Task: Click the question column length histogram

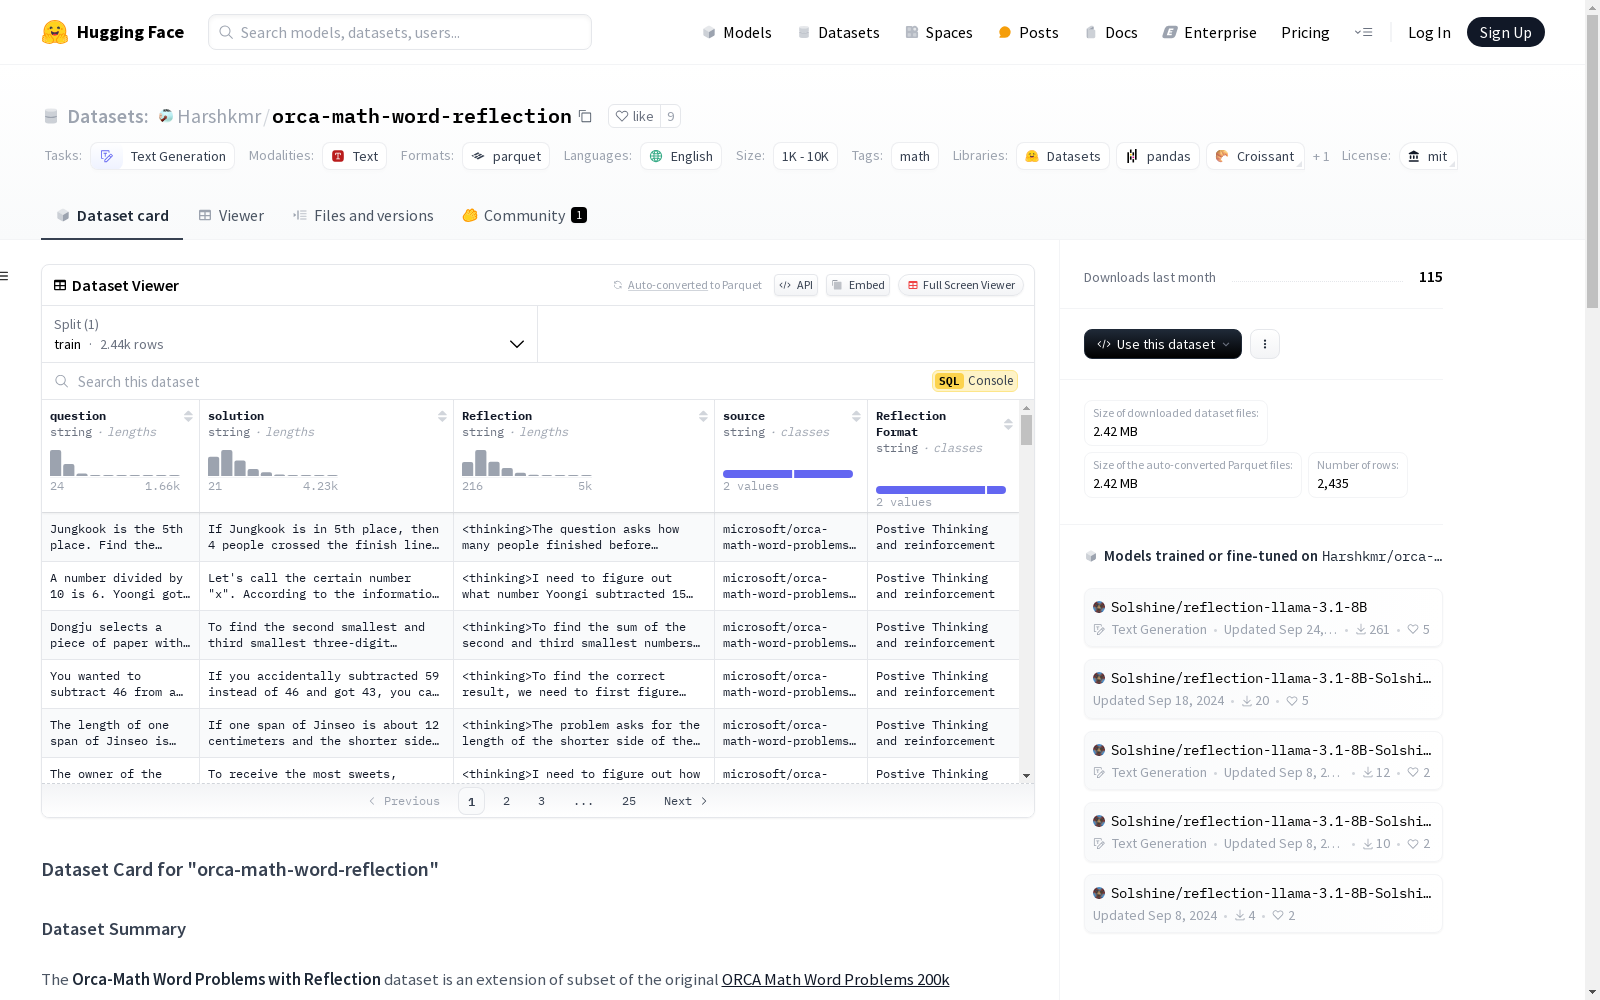Action: [115, 463]
